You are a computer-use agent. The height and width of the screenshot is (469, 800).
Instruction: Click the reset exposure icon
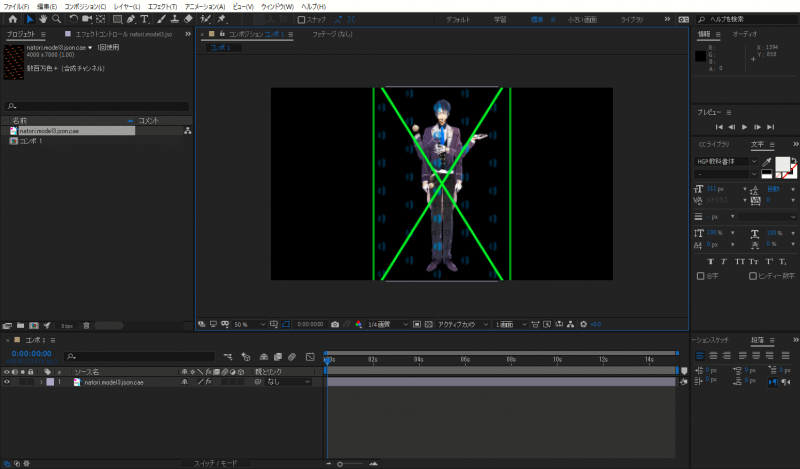click(x=583, y=325)
